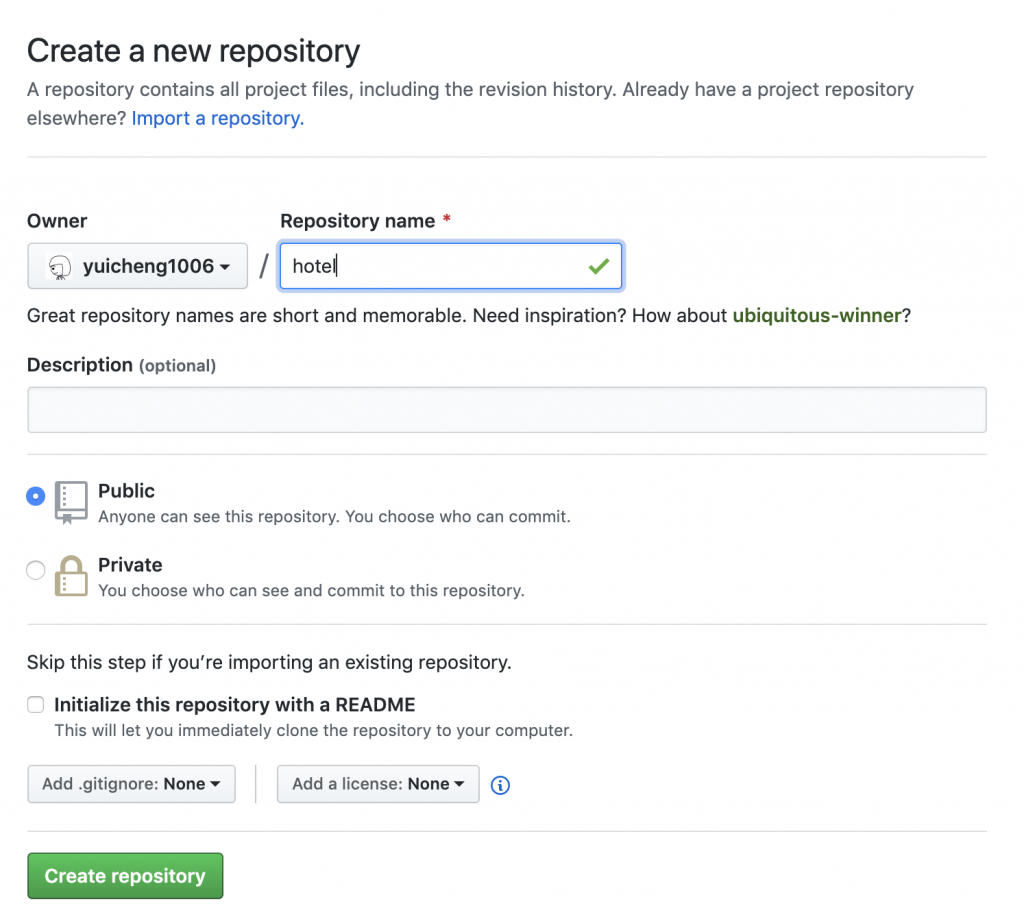Click the Private repository lock icon

tap(71, 577)
